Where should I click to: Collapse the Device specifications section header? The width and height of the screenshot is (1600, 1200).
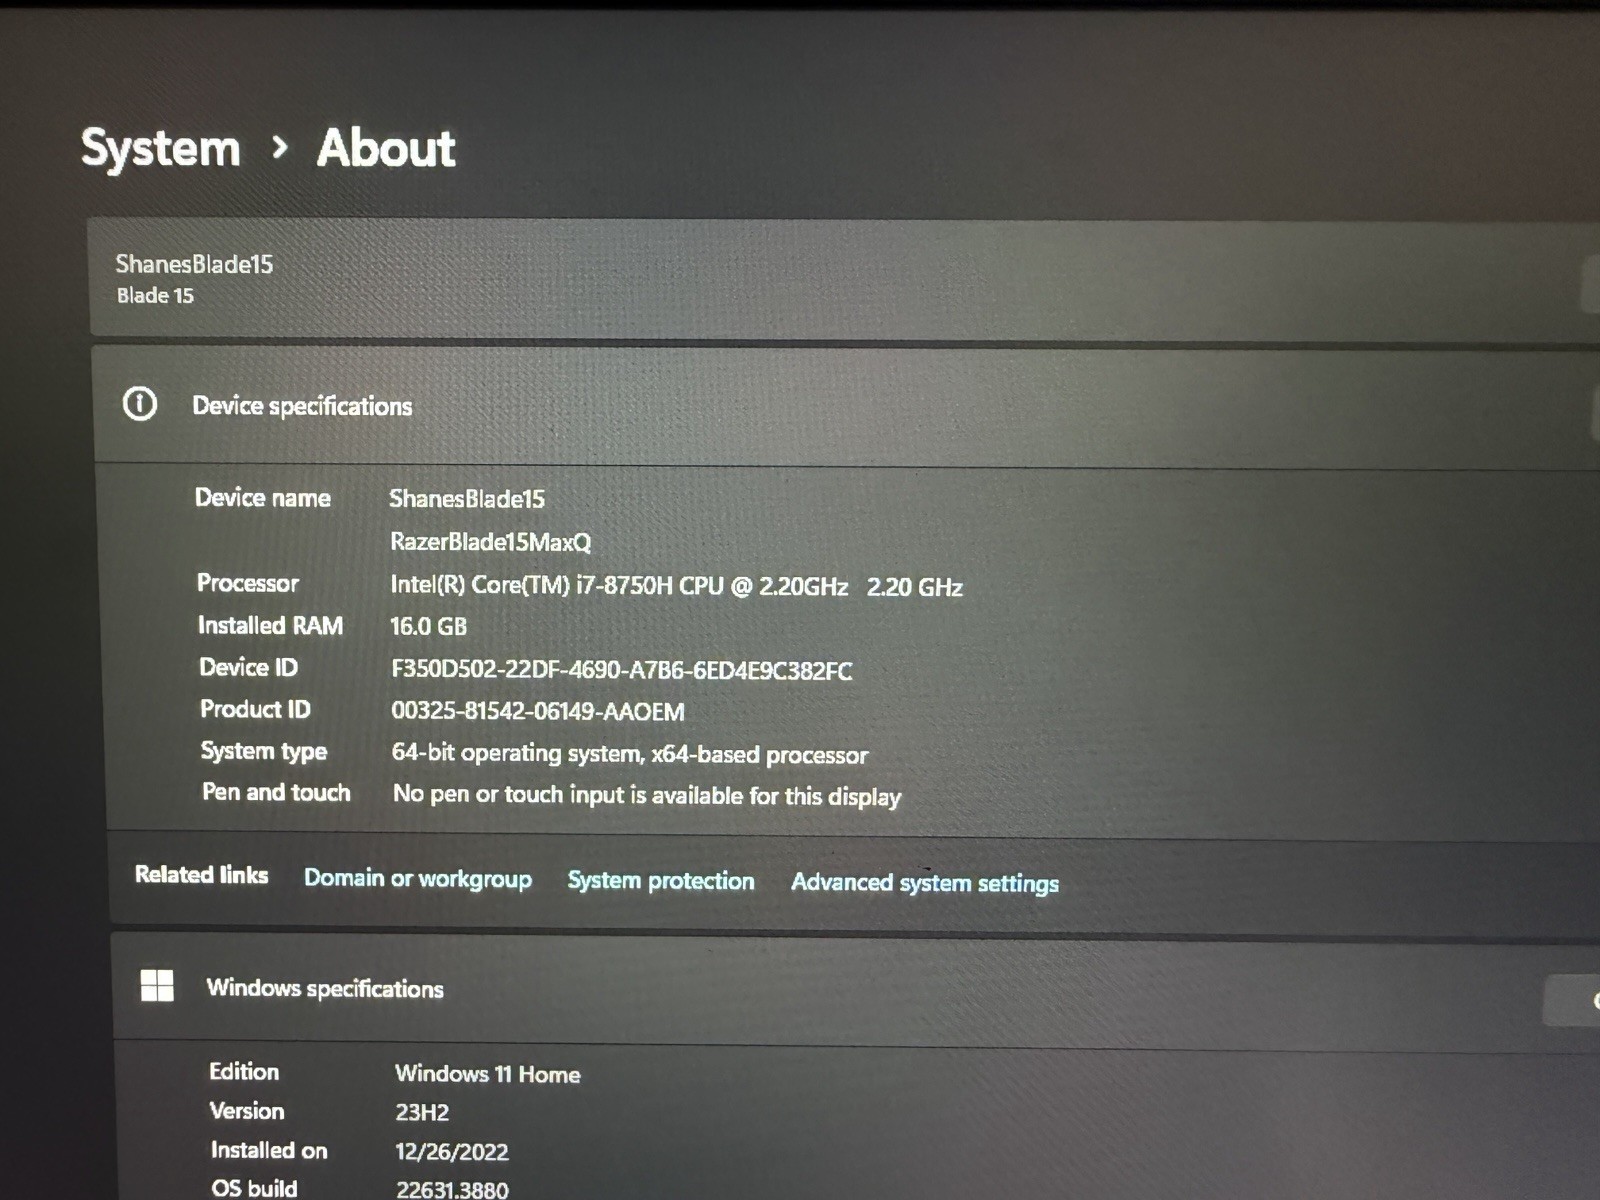click(x=846, y=406)
